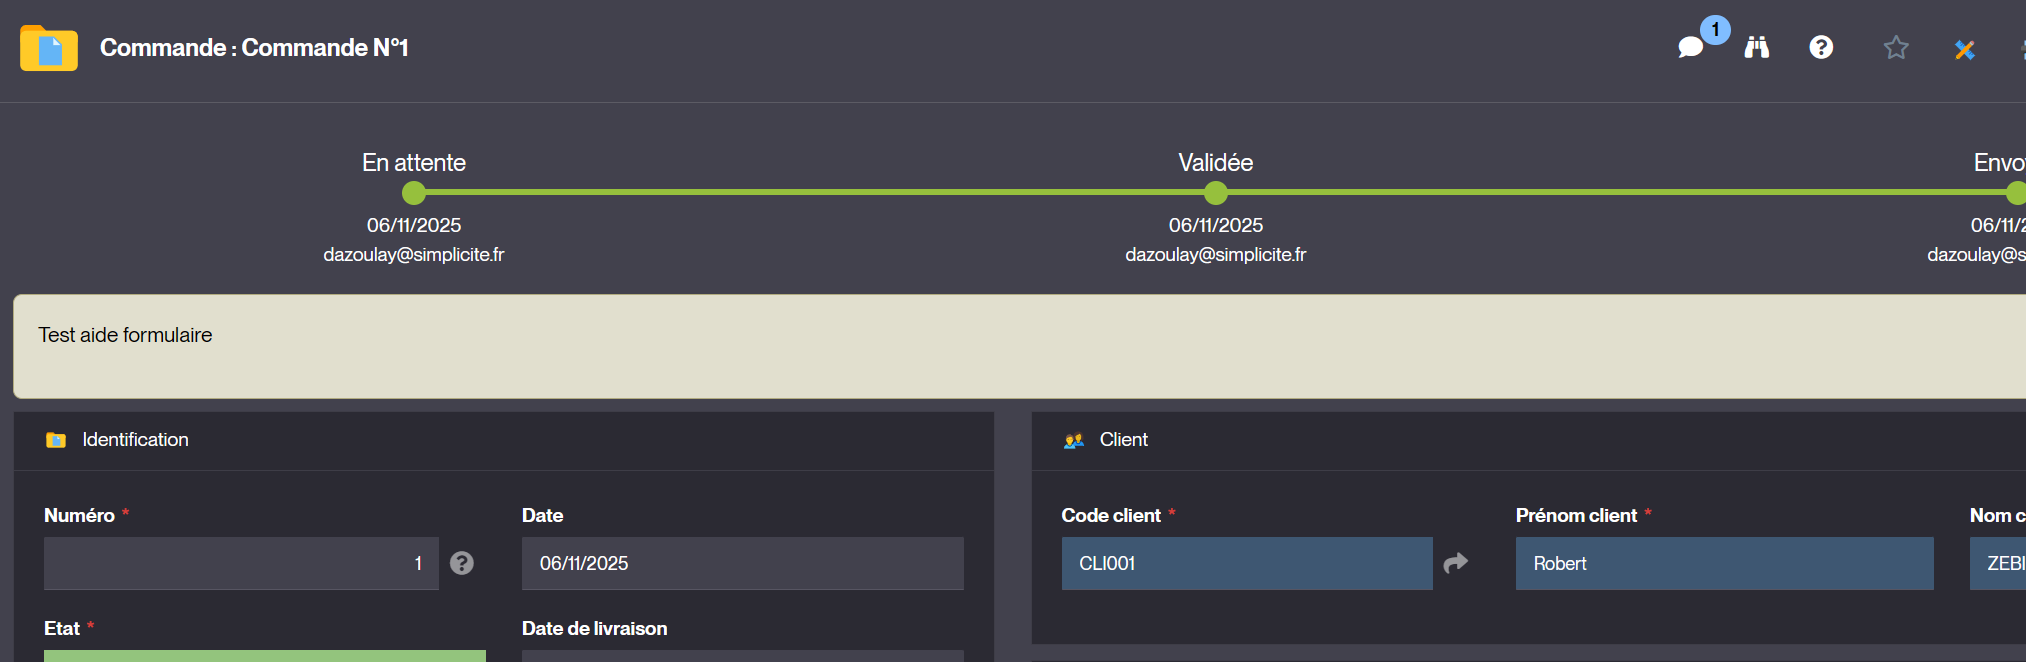Screen dimensions: 2026x662
Task: Click into the Numéro input field
Action: point(240,563)
